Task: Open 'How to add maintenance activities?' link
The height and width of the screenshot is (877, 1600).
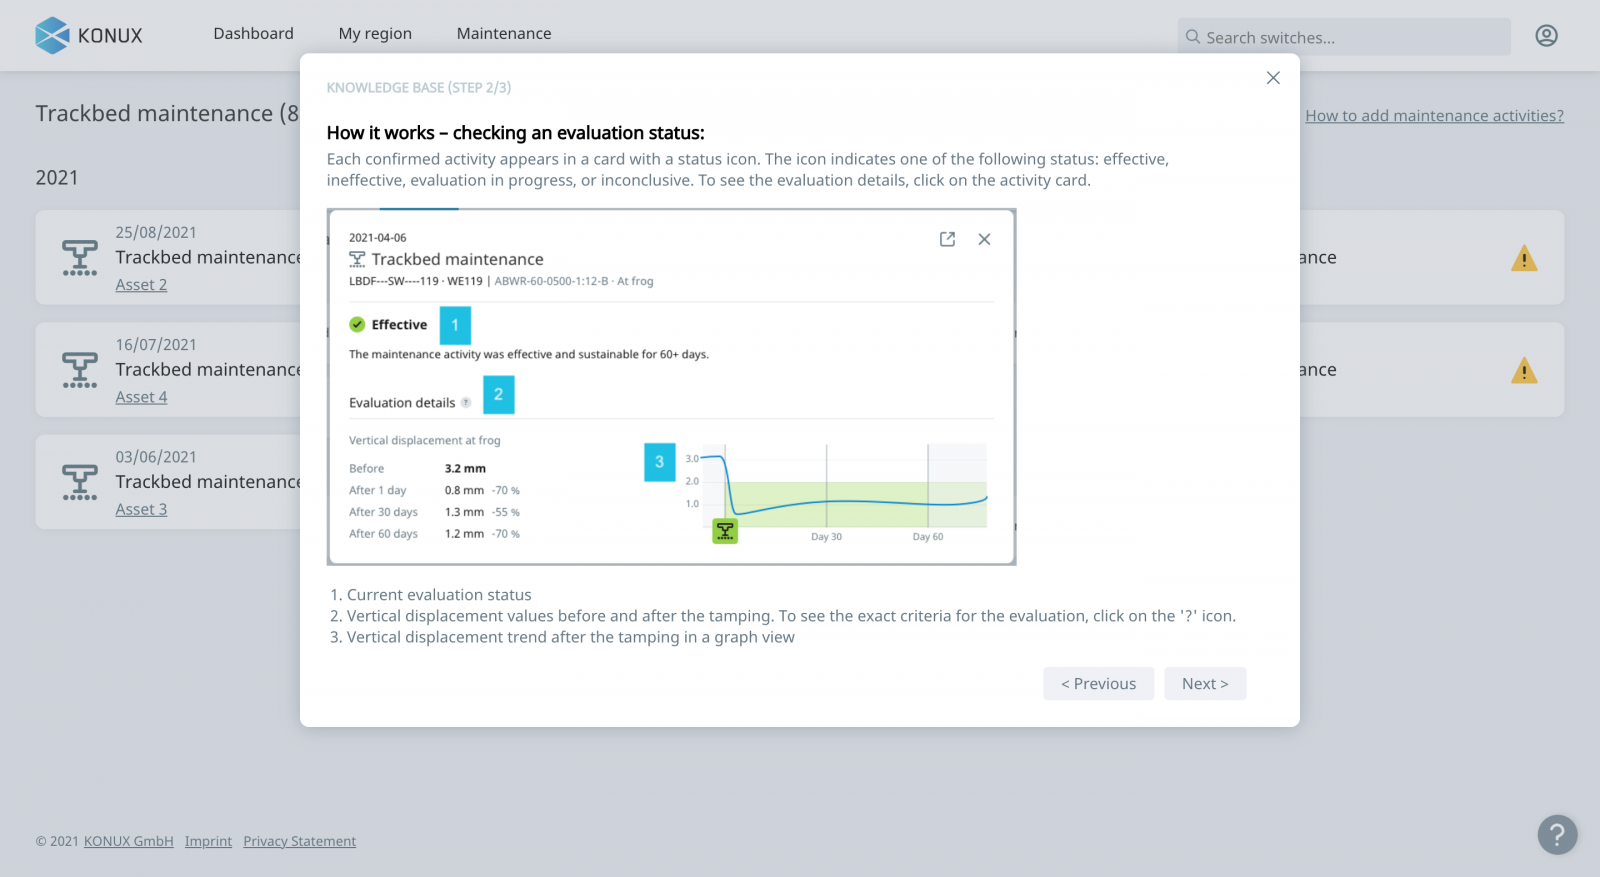Action: coord(1434,116)
